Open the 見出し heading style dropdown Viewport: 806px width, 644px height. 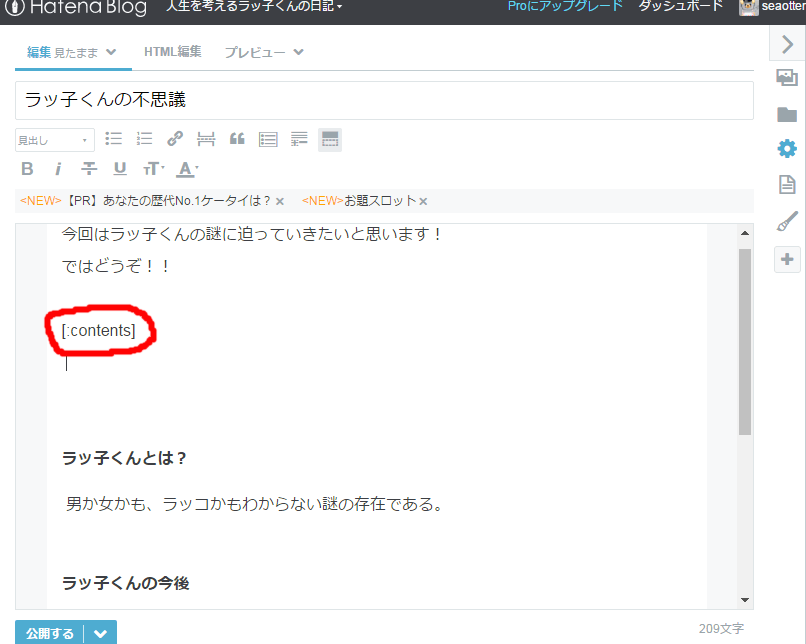[x=54, y=138]
